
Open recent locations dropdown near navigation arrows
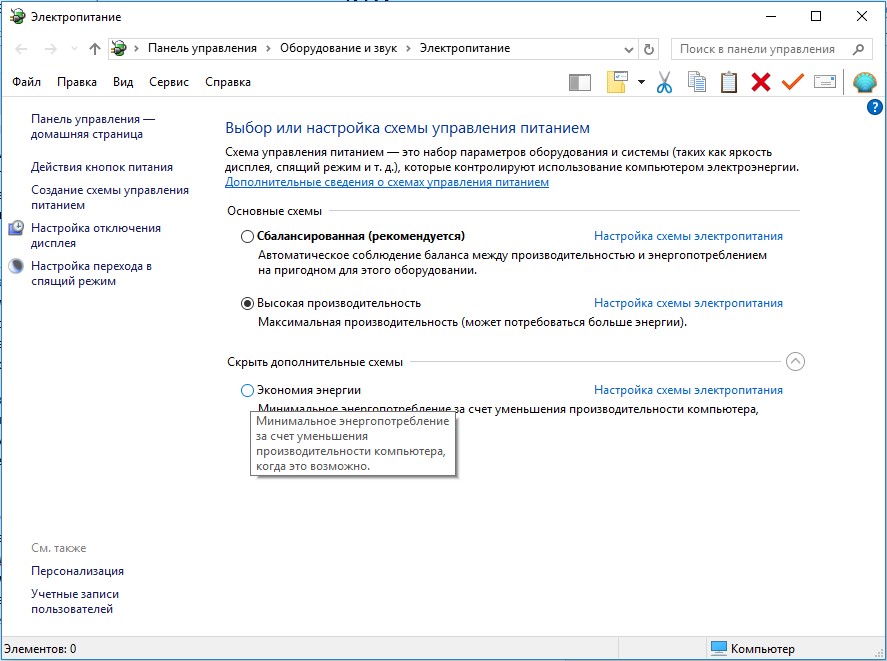coord(74,49)
